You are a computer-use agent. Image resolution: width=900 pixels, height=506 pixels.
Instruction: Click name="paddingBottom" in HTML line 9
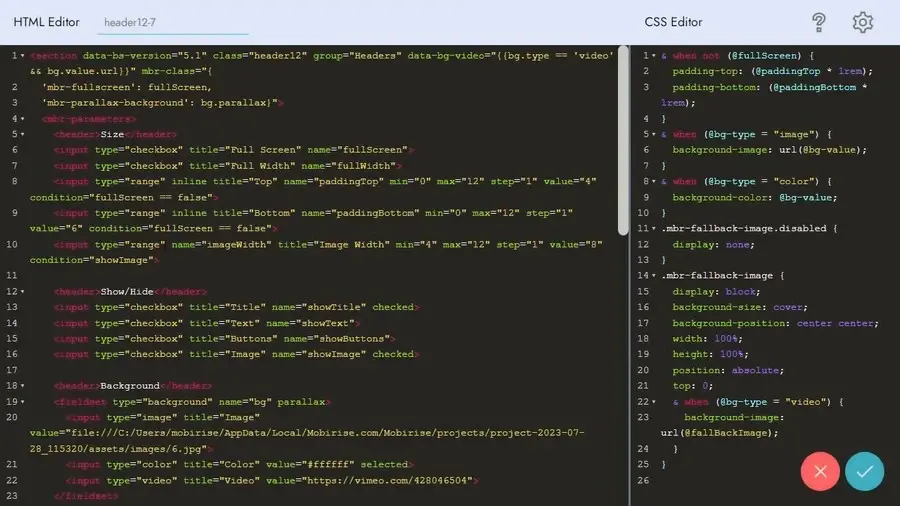(x=360, y=213)
